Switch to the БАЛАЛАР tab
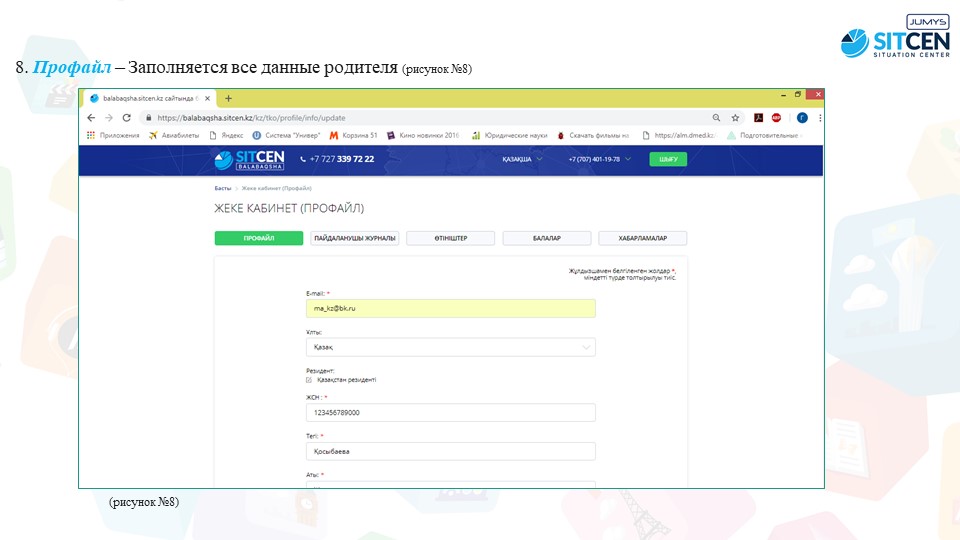 coord(546,238)
